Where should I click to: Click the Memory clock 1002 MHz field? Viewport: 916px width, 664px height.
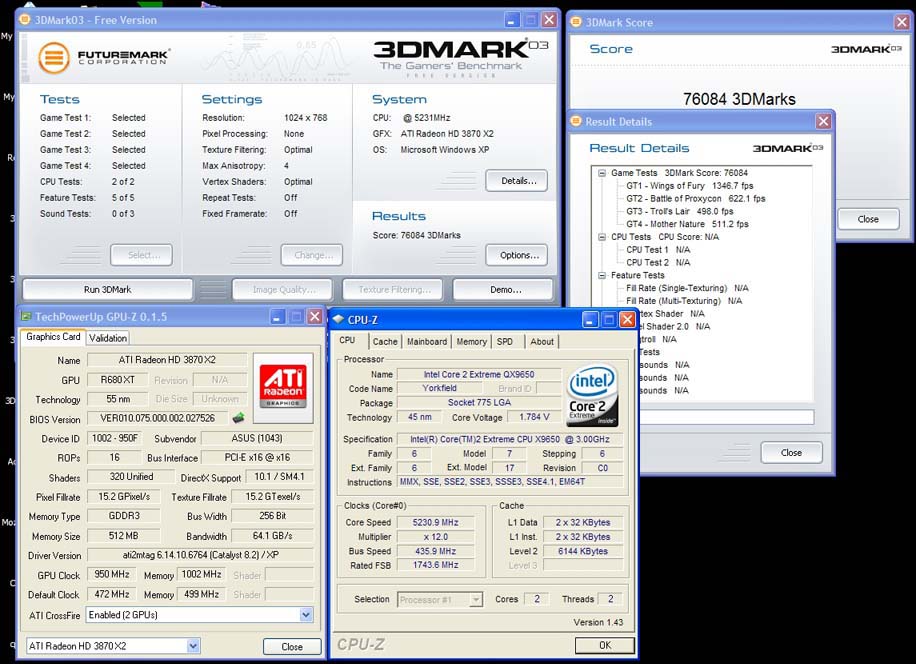pos(202,575)
